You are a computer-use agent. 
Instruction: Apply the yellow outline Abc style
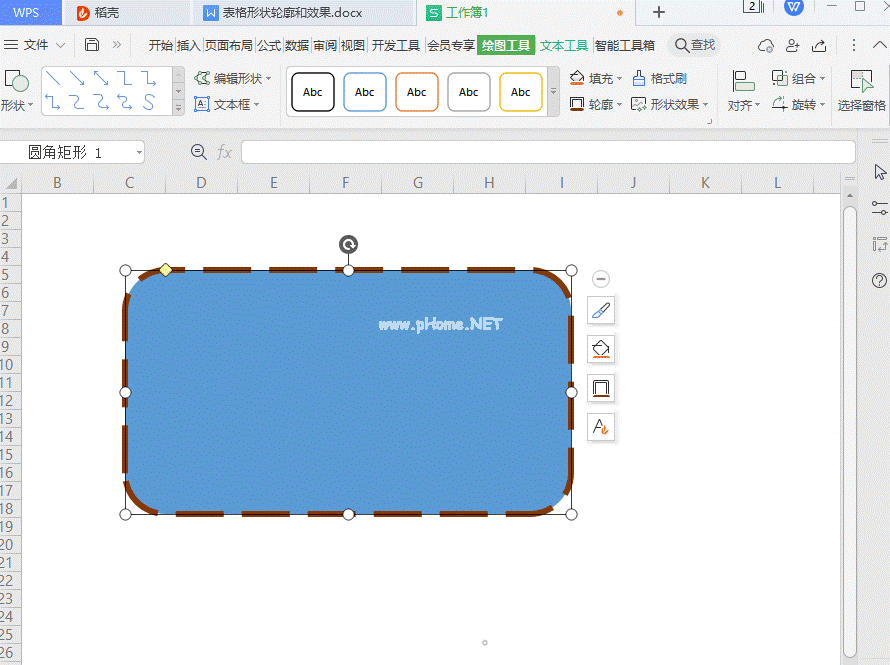(520, 91)
